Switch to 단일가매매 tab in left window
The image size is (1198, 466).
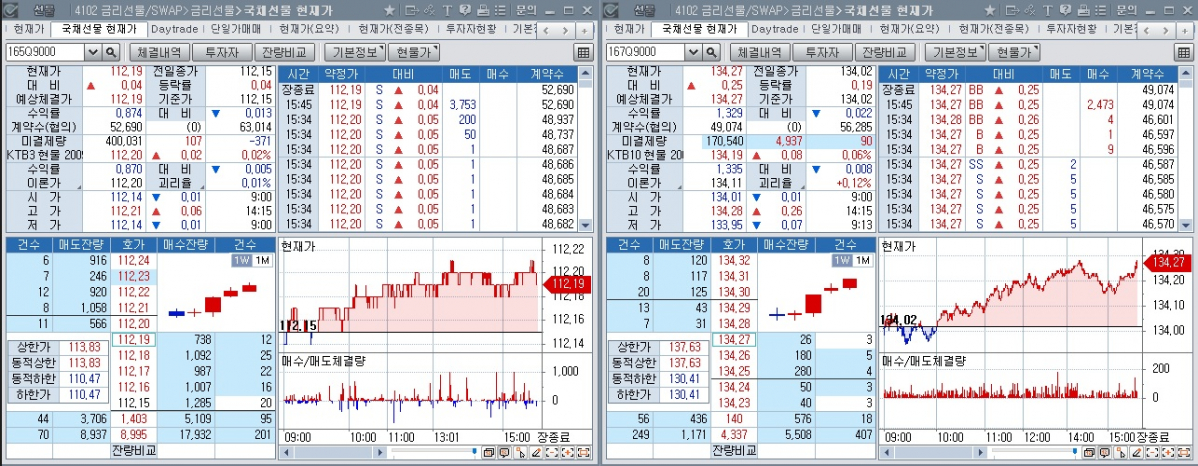[236, 29]
